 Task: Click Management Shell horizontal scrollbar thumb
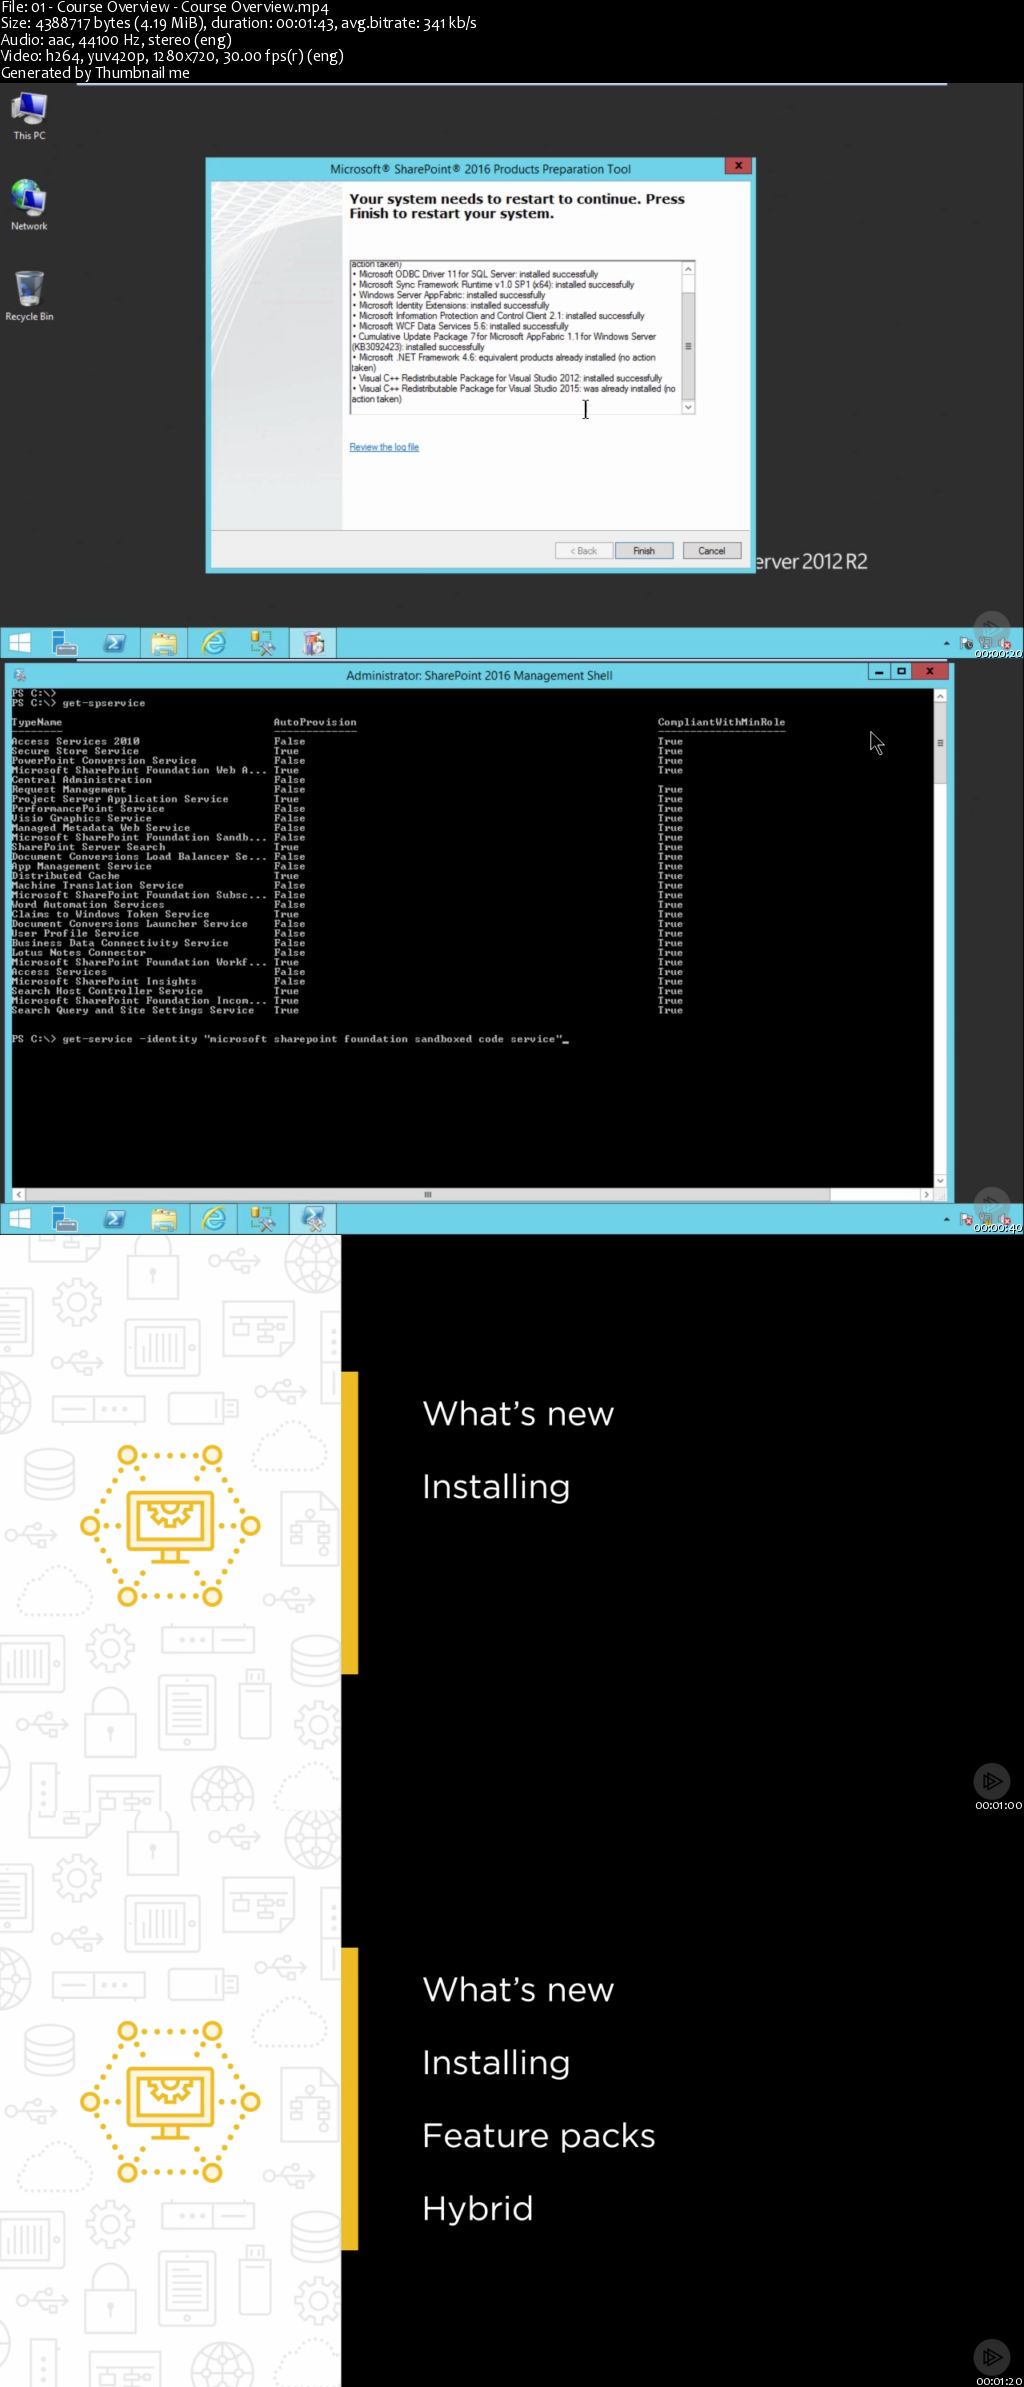[x=427, y=1194]
